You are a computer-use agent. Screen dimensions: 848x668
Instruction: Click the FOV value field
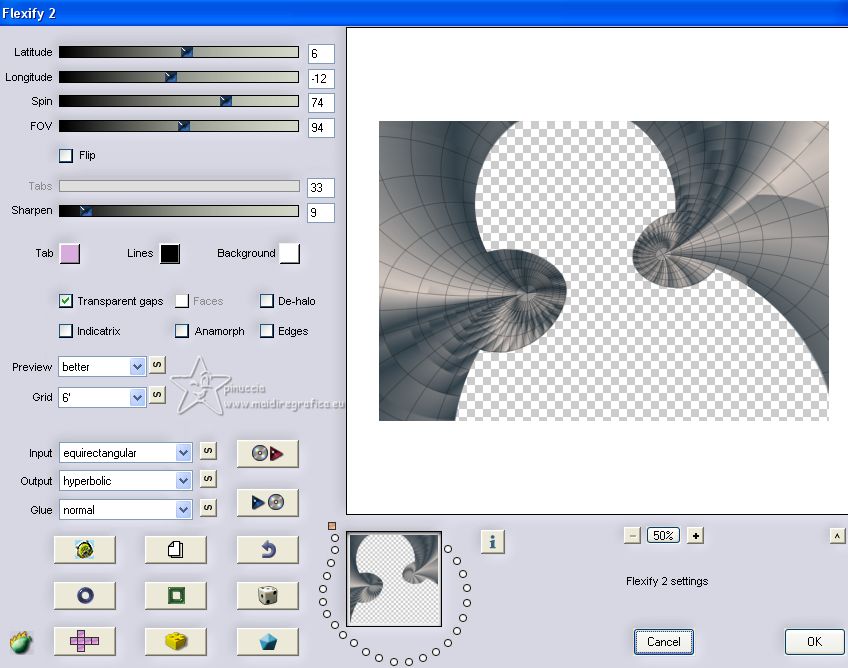click(321, 128)
